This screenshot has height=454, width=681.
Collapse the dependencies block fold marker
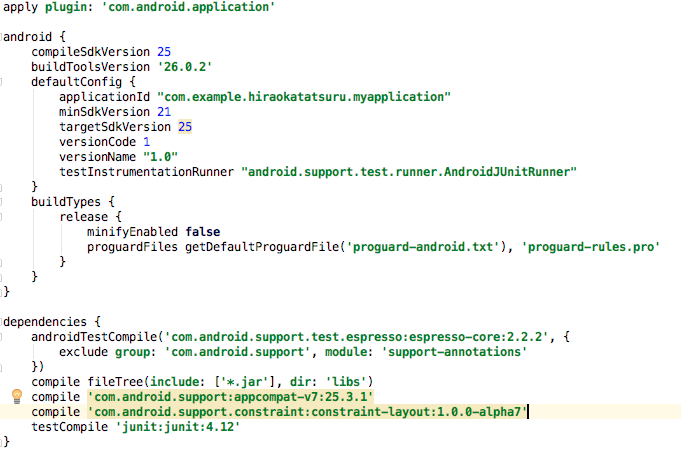4,322
